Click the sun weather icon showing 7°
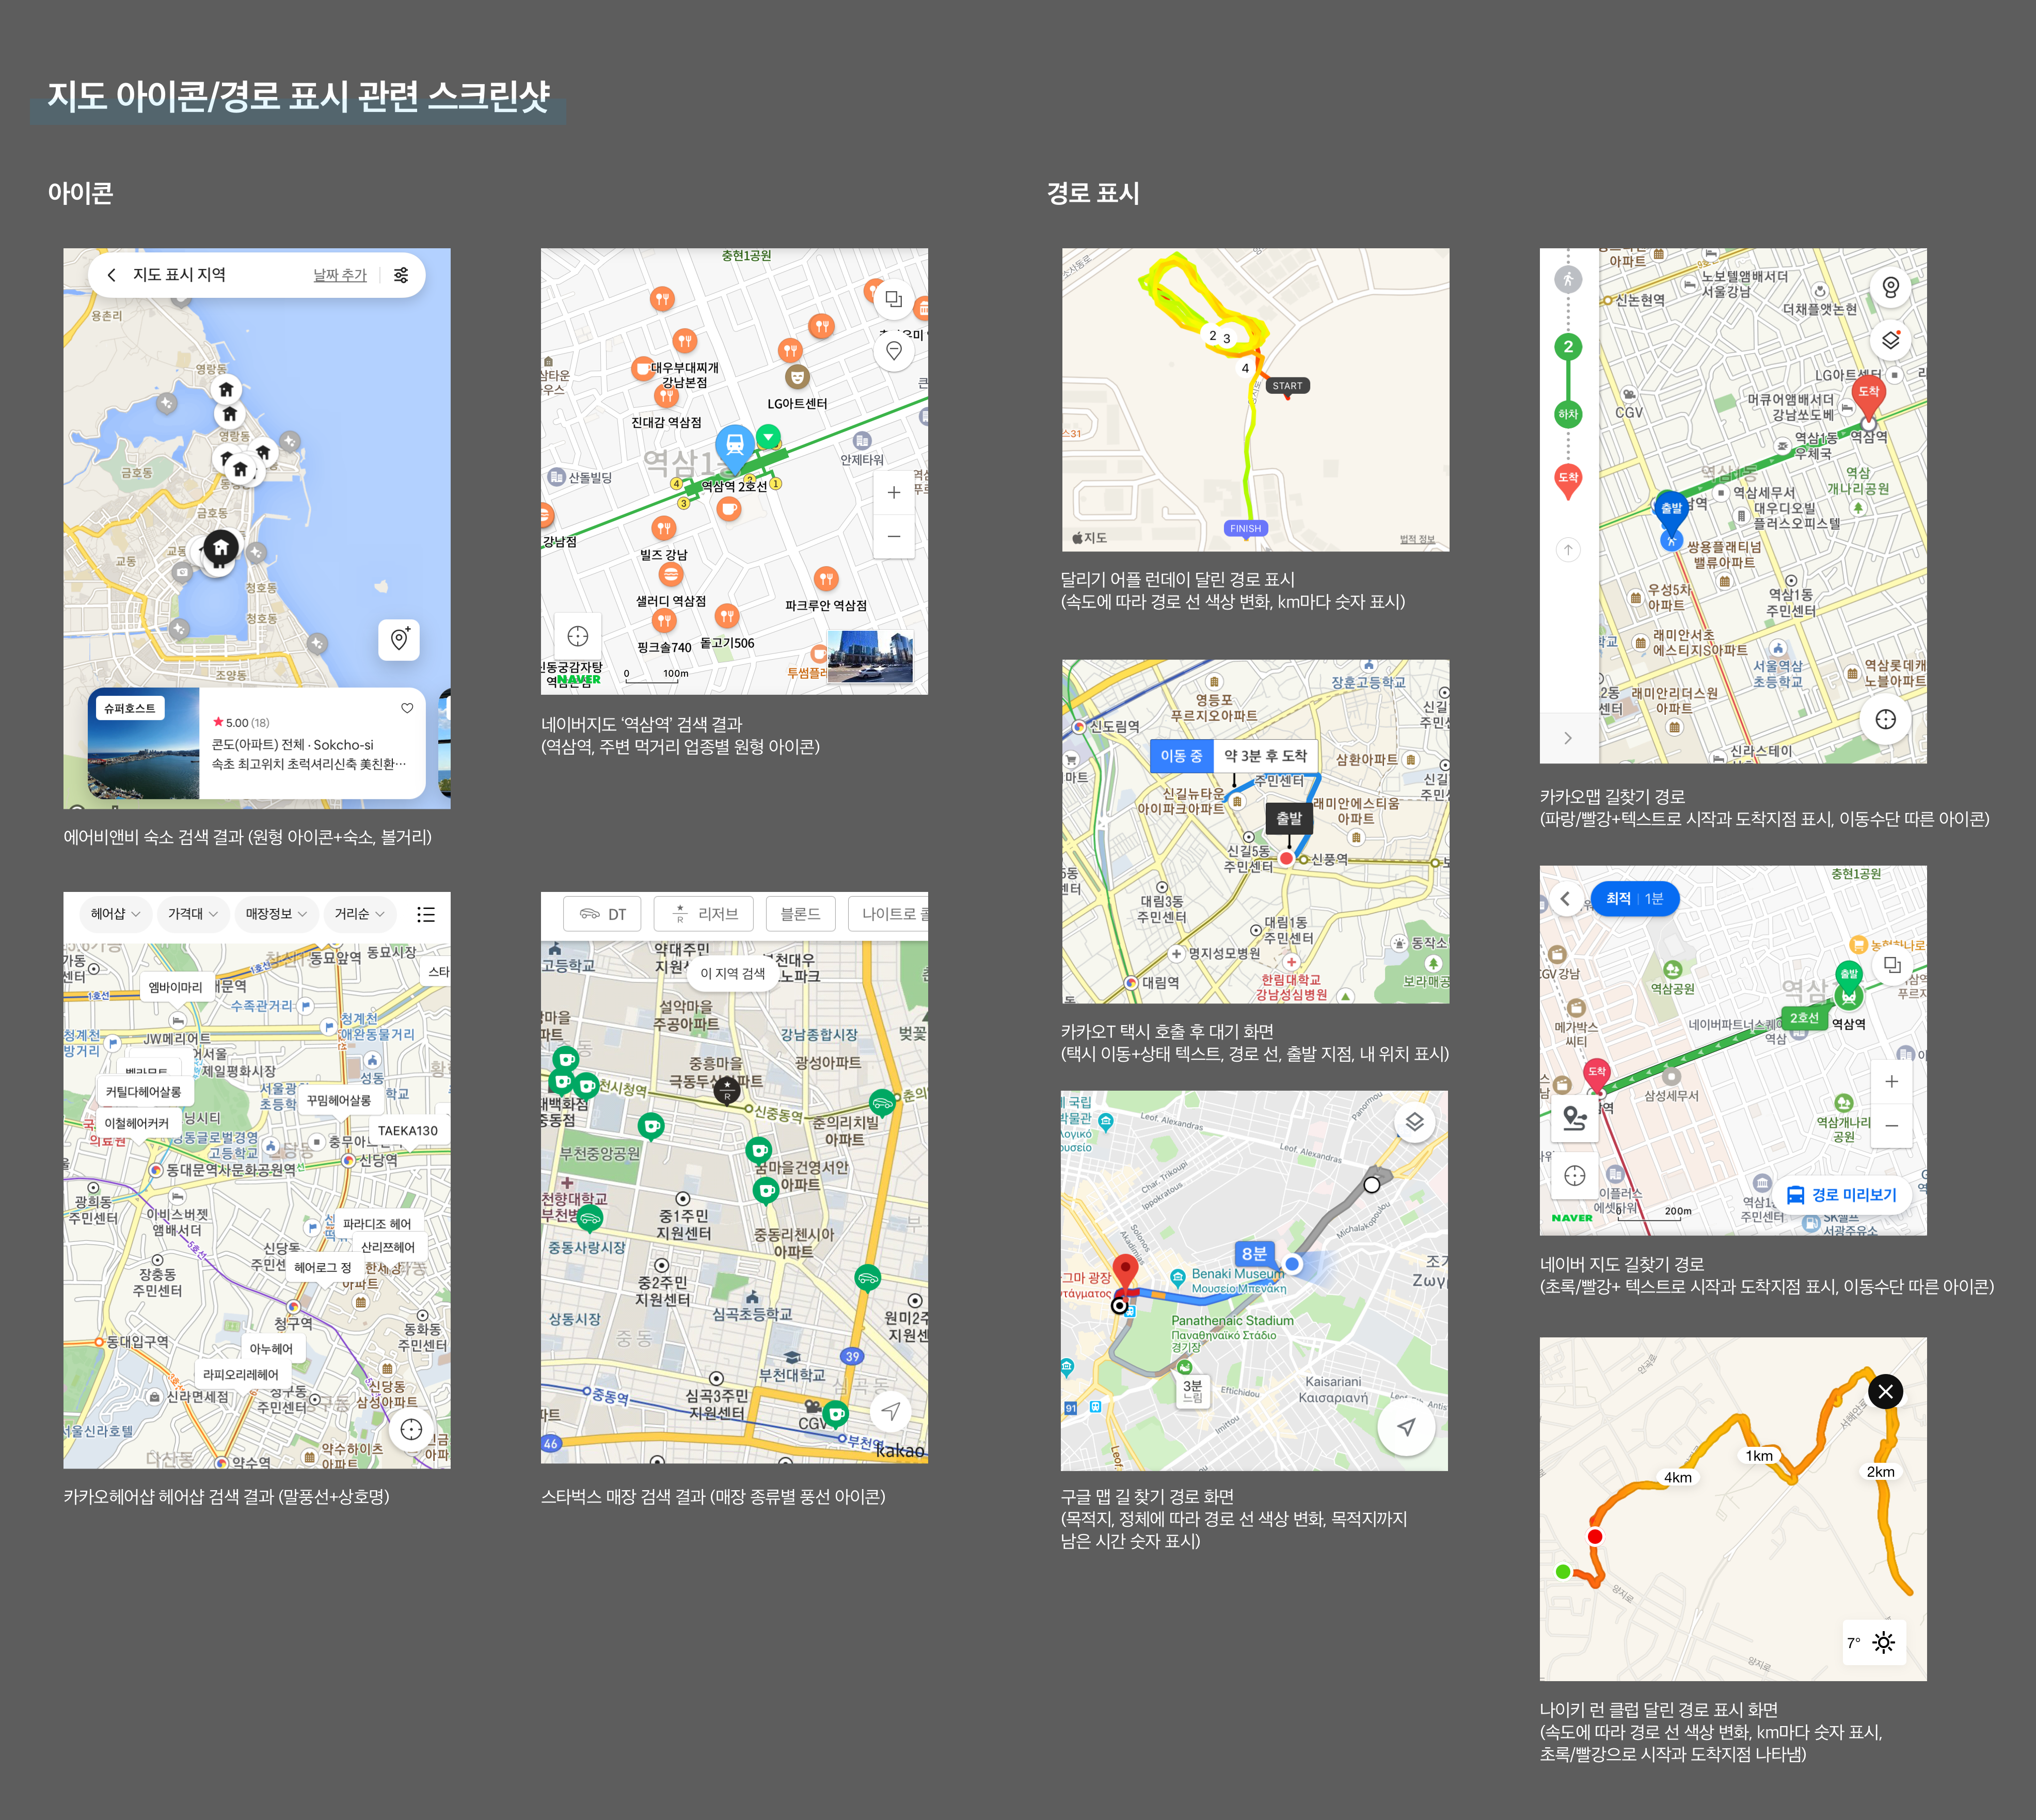This screenshot has height=1820, width=2036. tap(1883, 1642)
